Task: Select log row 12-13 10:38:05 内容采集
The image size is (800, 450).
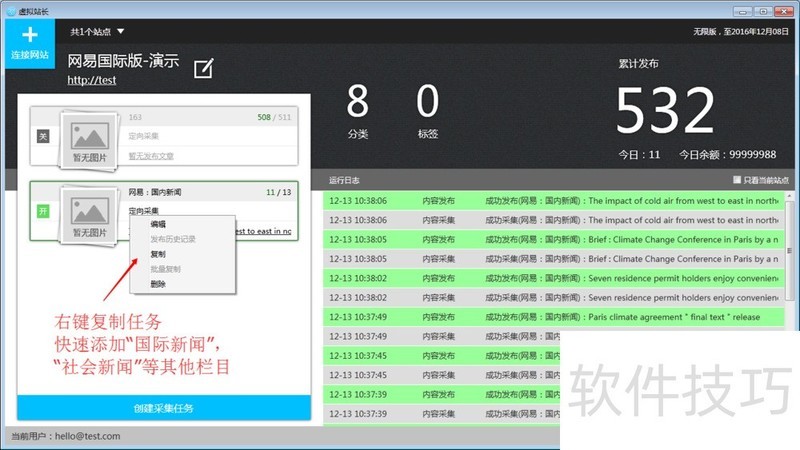Action: (x=554, y=259)
